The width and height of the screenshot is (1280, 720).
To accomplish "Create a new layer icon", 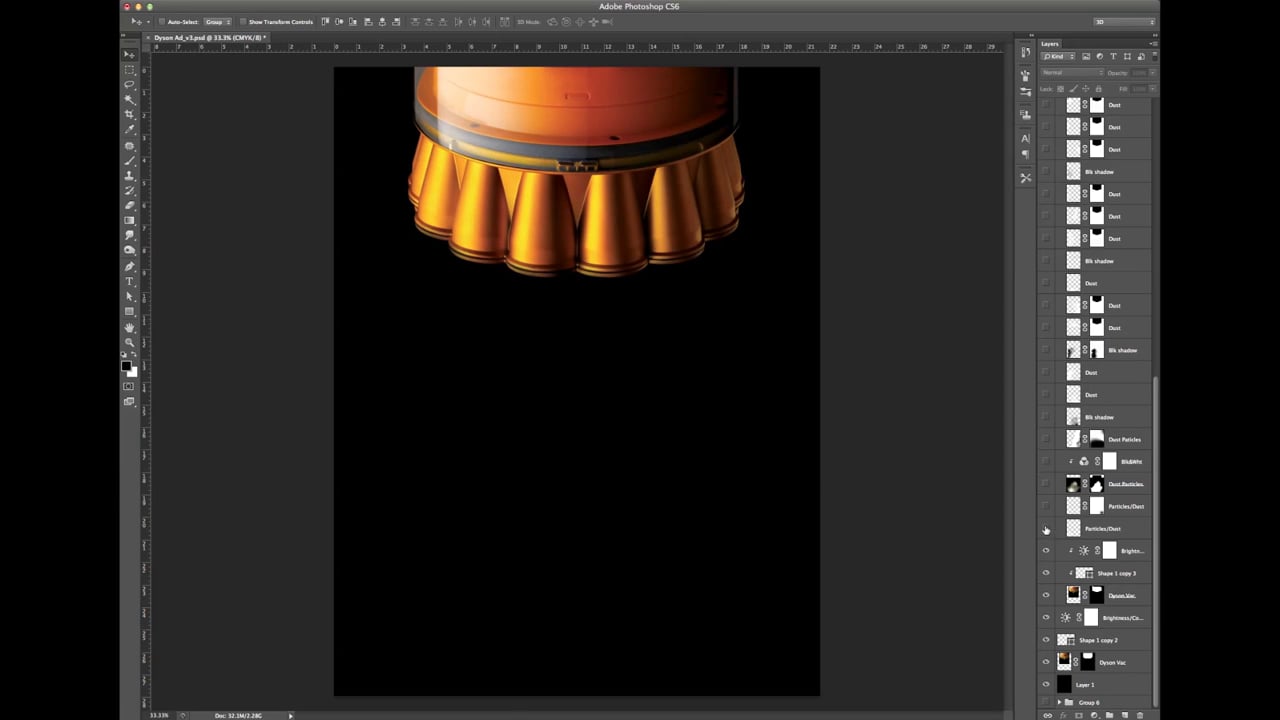I will coord(1125,715).
